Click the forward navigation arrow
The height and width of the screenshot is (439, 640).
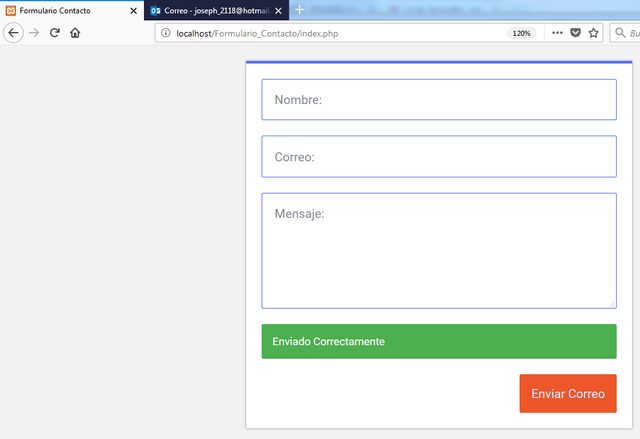34,33
